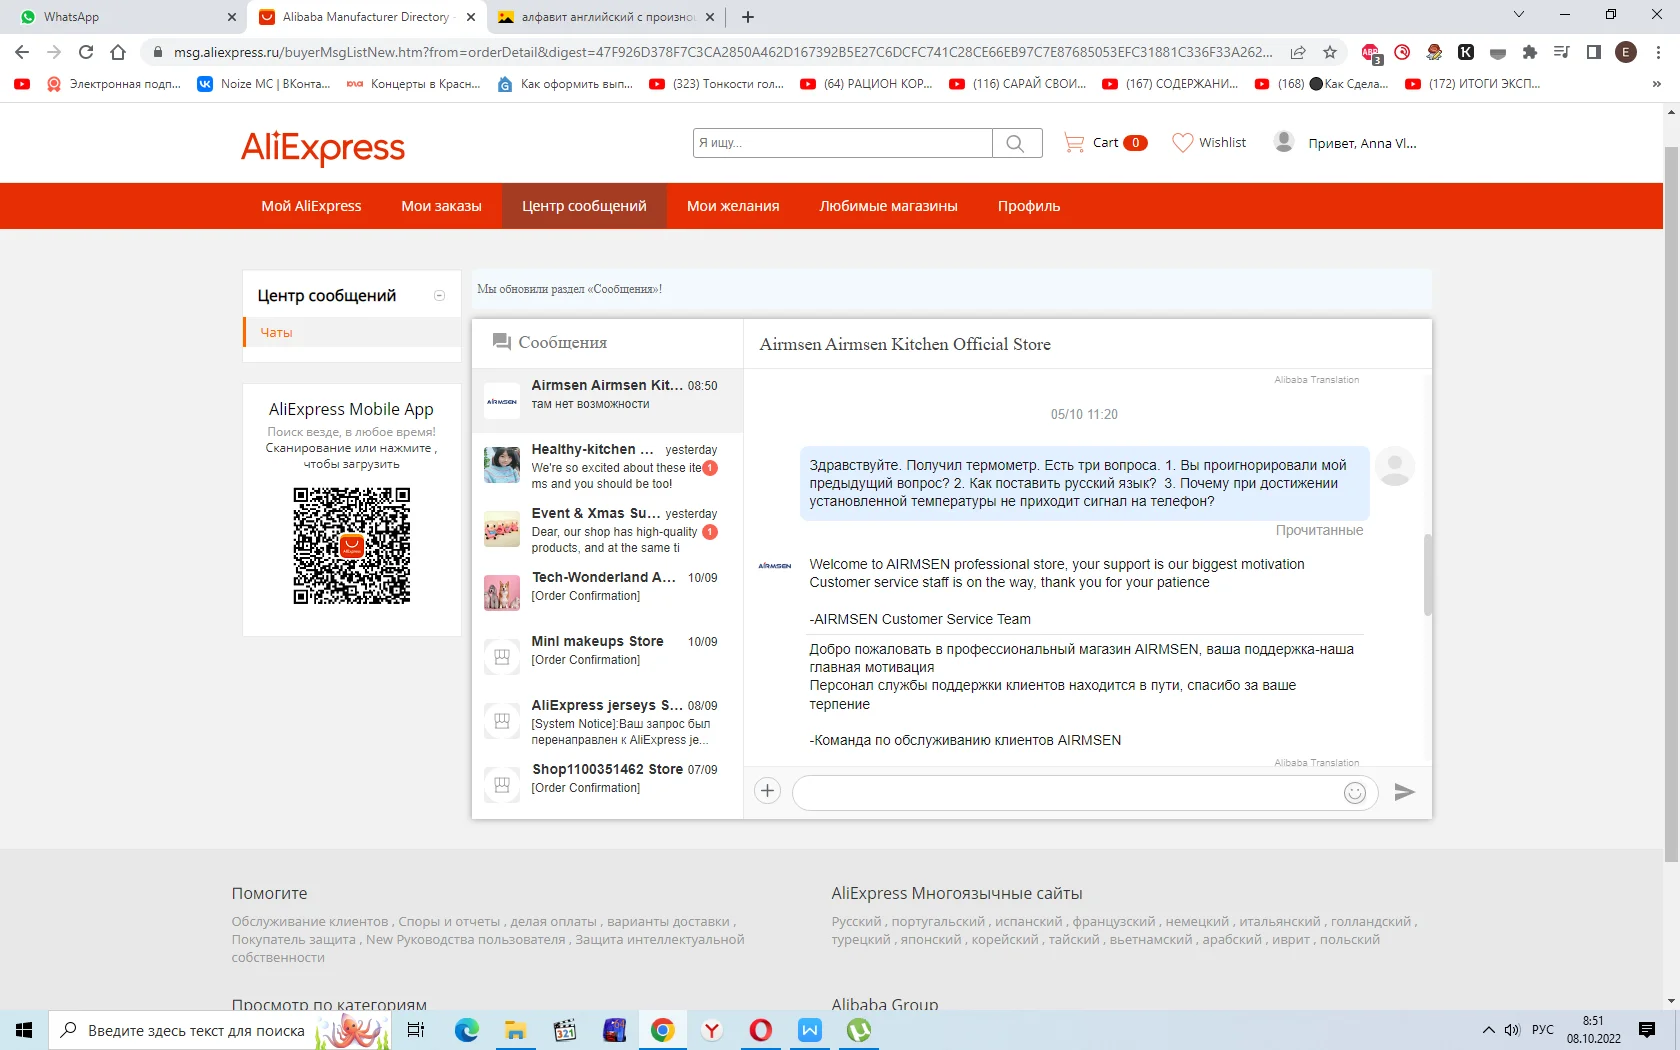
Task: Switch input language from РУС
Action: (1543, 1030)
